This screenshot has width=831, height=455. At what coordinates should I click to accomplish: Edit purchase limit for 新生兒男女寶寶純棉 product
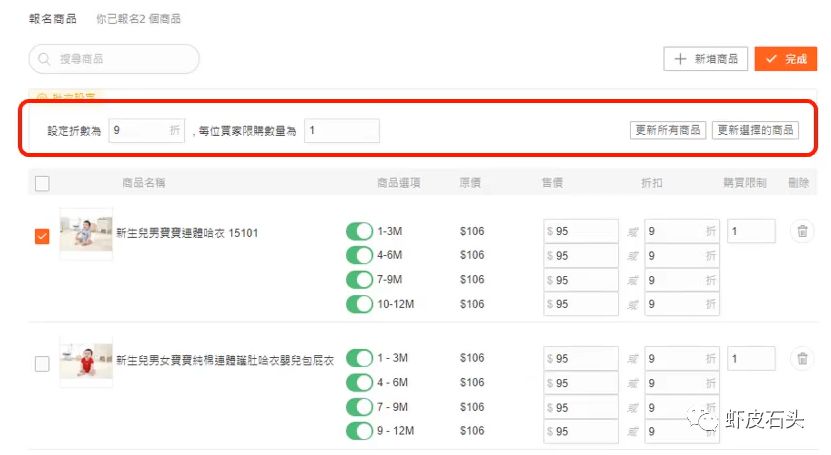752,359
